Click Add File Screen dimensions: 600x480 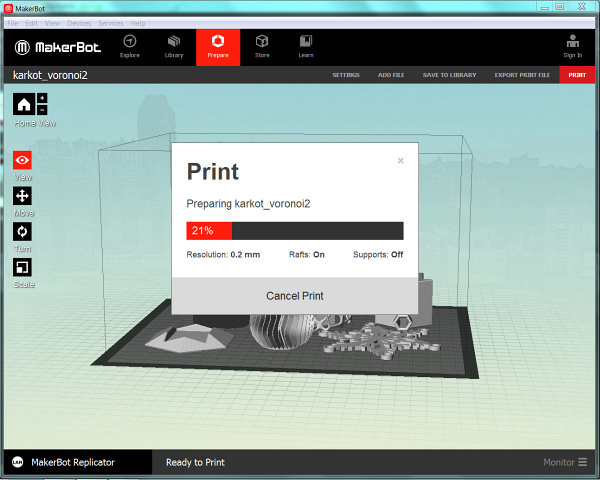391,75
